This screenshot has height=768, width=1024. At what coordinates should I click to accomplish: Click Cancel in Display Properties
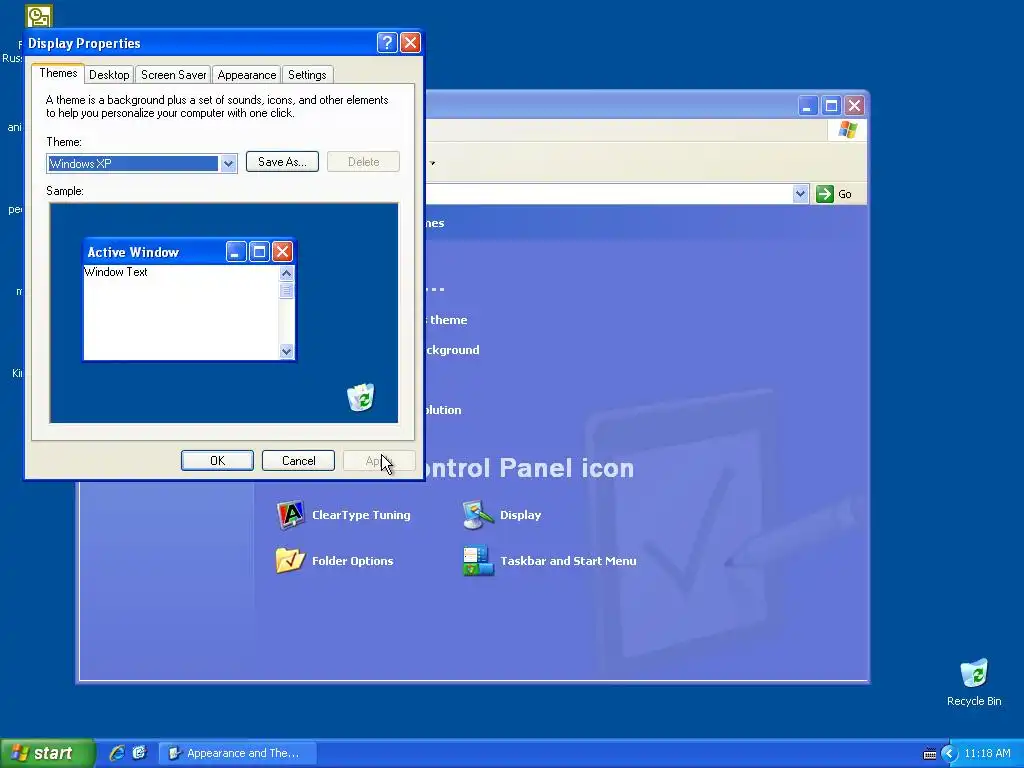298,460
